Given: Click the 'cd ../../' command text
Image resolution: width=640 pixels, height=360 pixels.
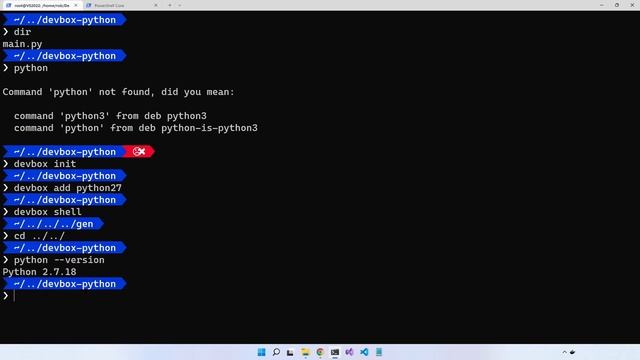Looking at the screenshot, I should (39, 236).
